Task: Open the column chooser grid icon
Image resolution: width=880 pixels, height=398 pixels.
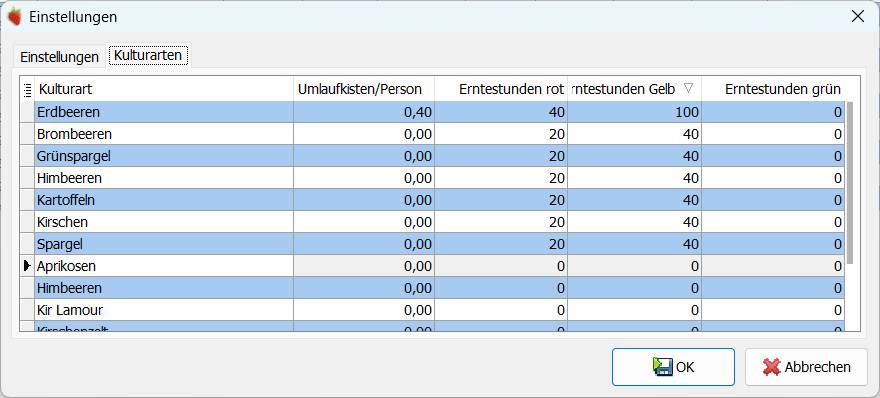Action: pyautogui.click(x=27, y=90)
